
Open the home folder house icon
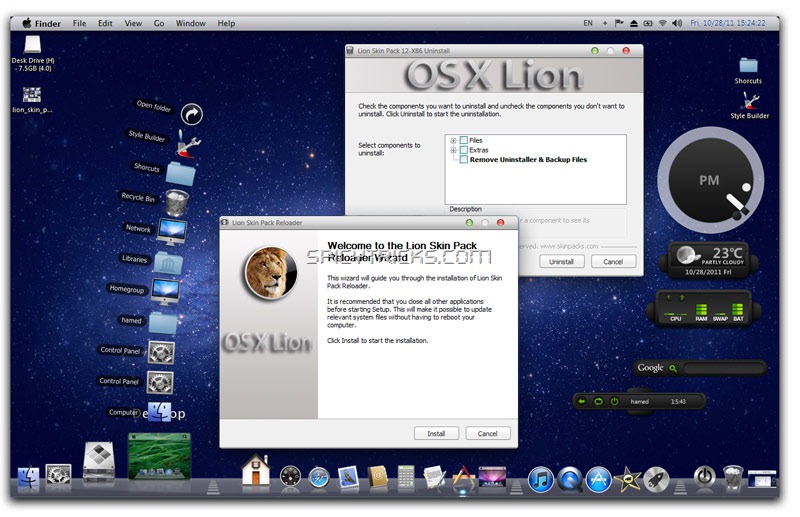coord(256,469)
